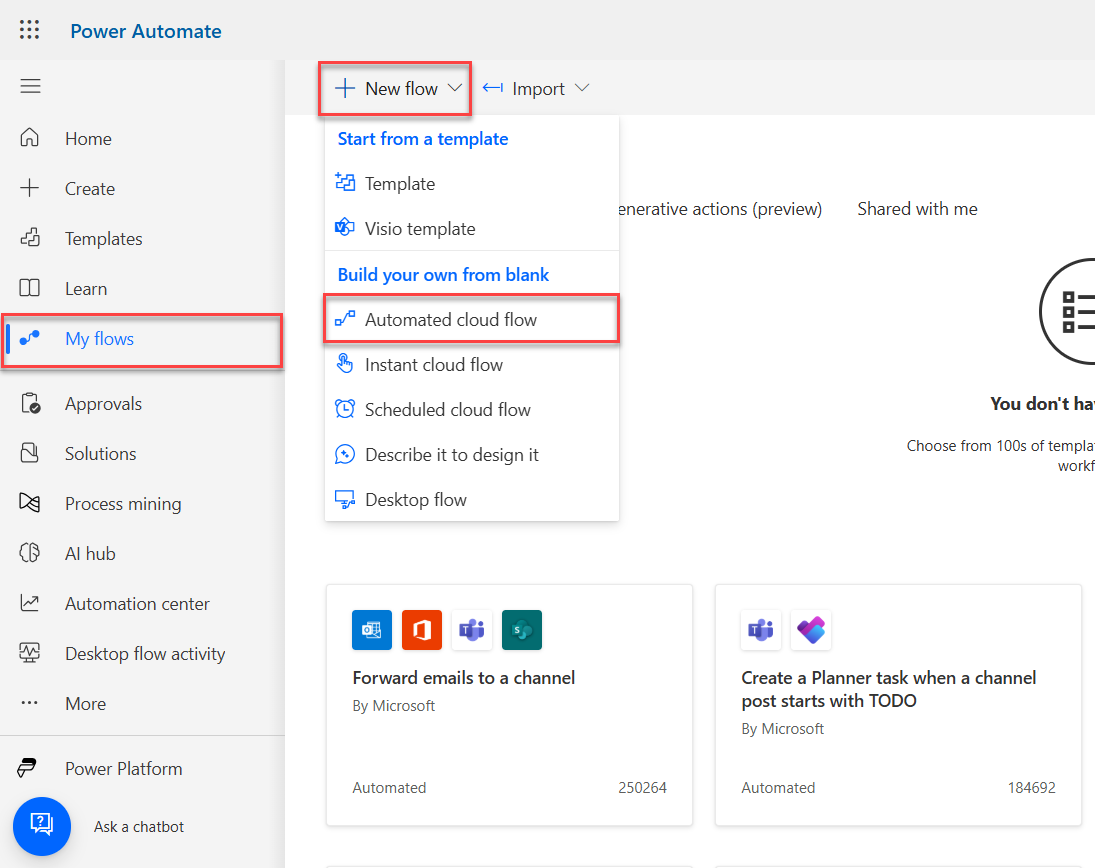1095x868 pixels.
Task: Choose Instant cloud flow
Action: (x=472, y=365)
